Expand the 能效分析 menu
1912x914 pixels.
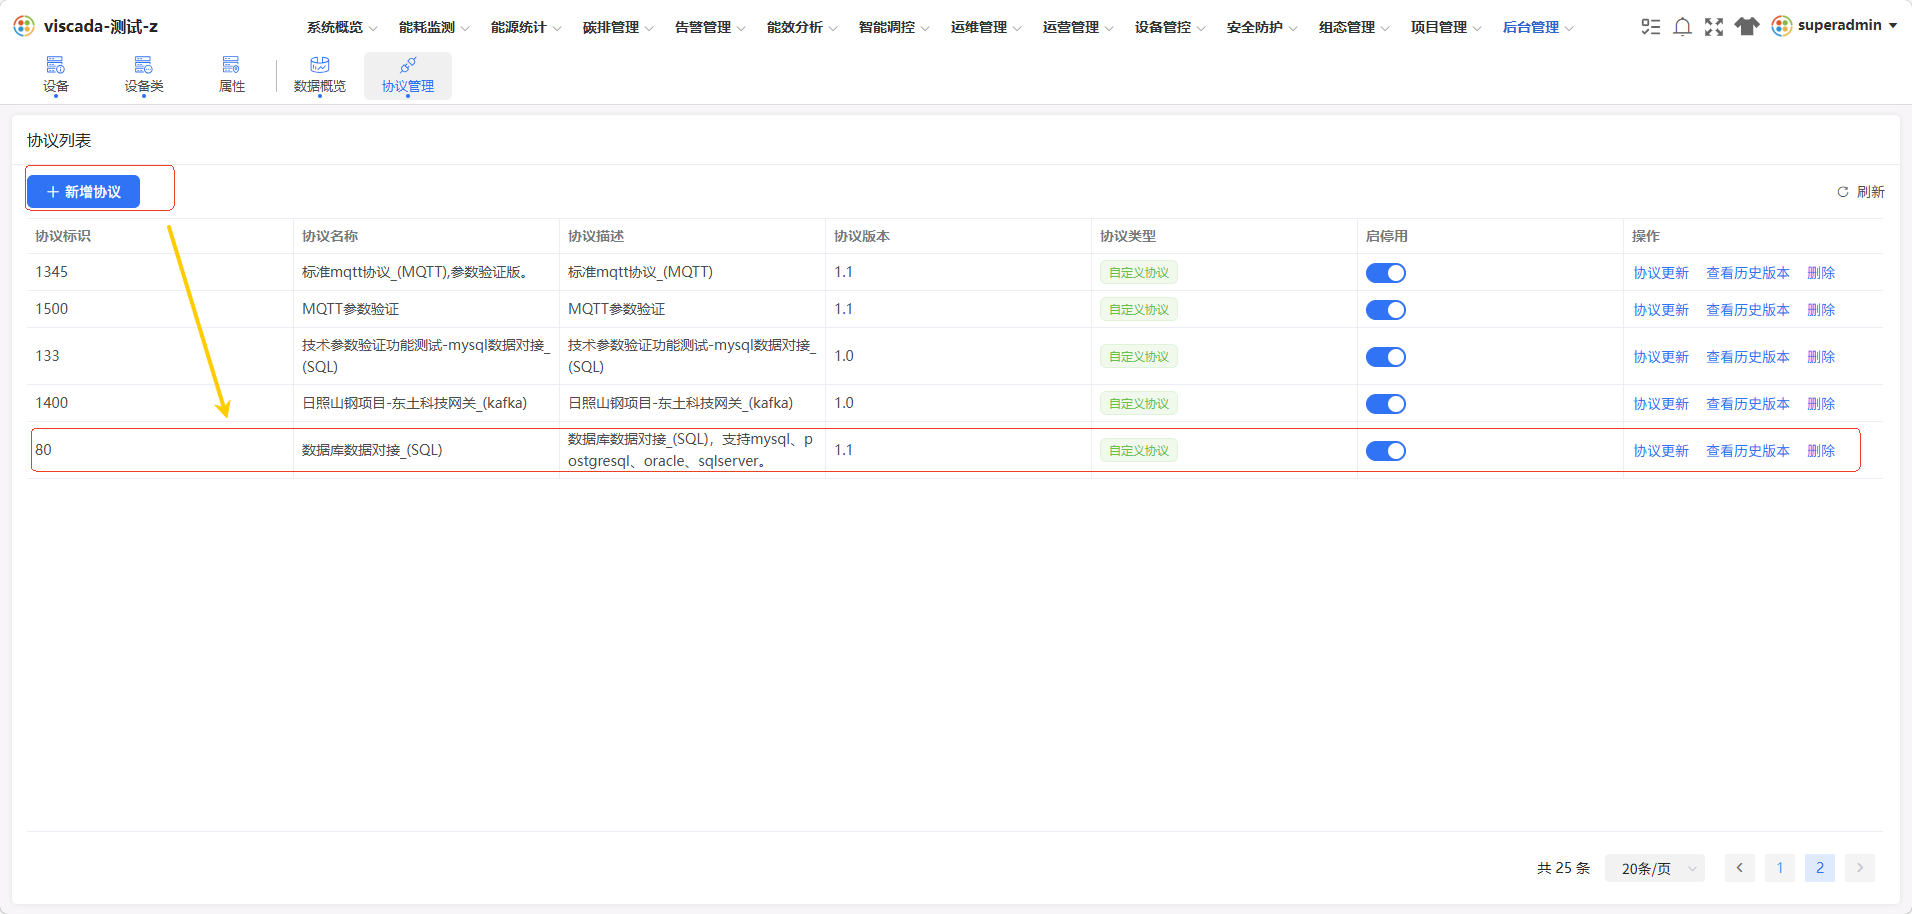tap(802, 27)
